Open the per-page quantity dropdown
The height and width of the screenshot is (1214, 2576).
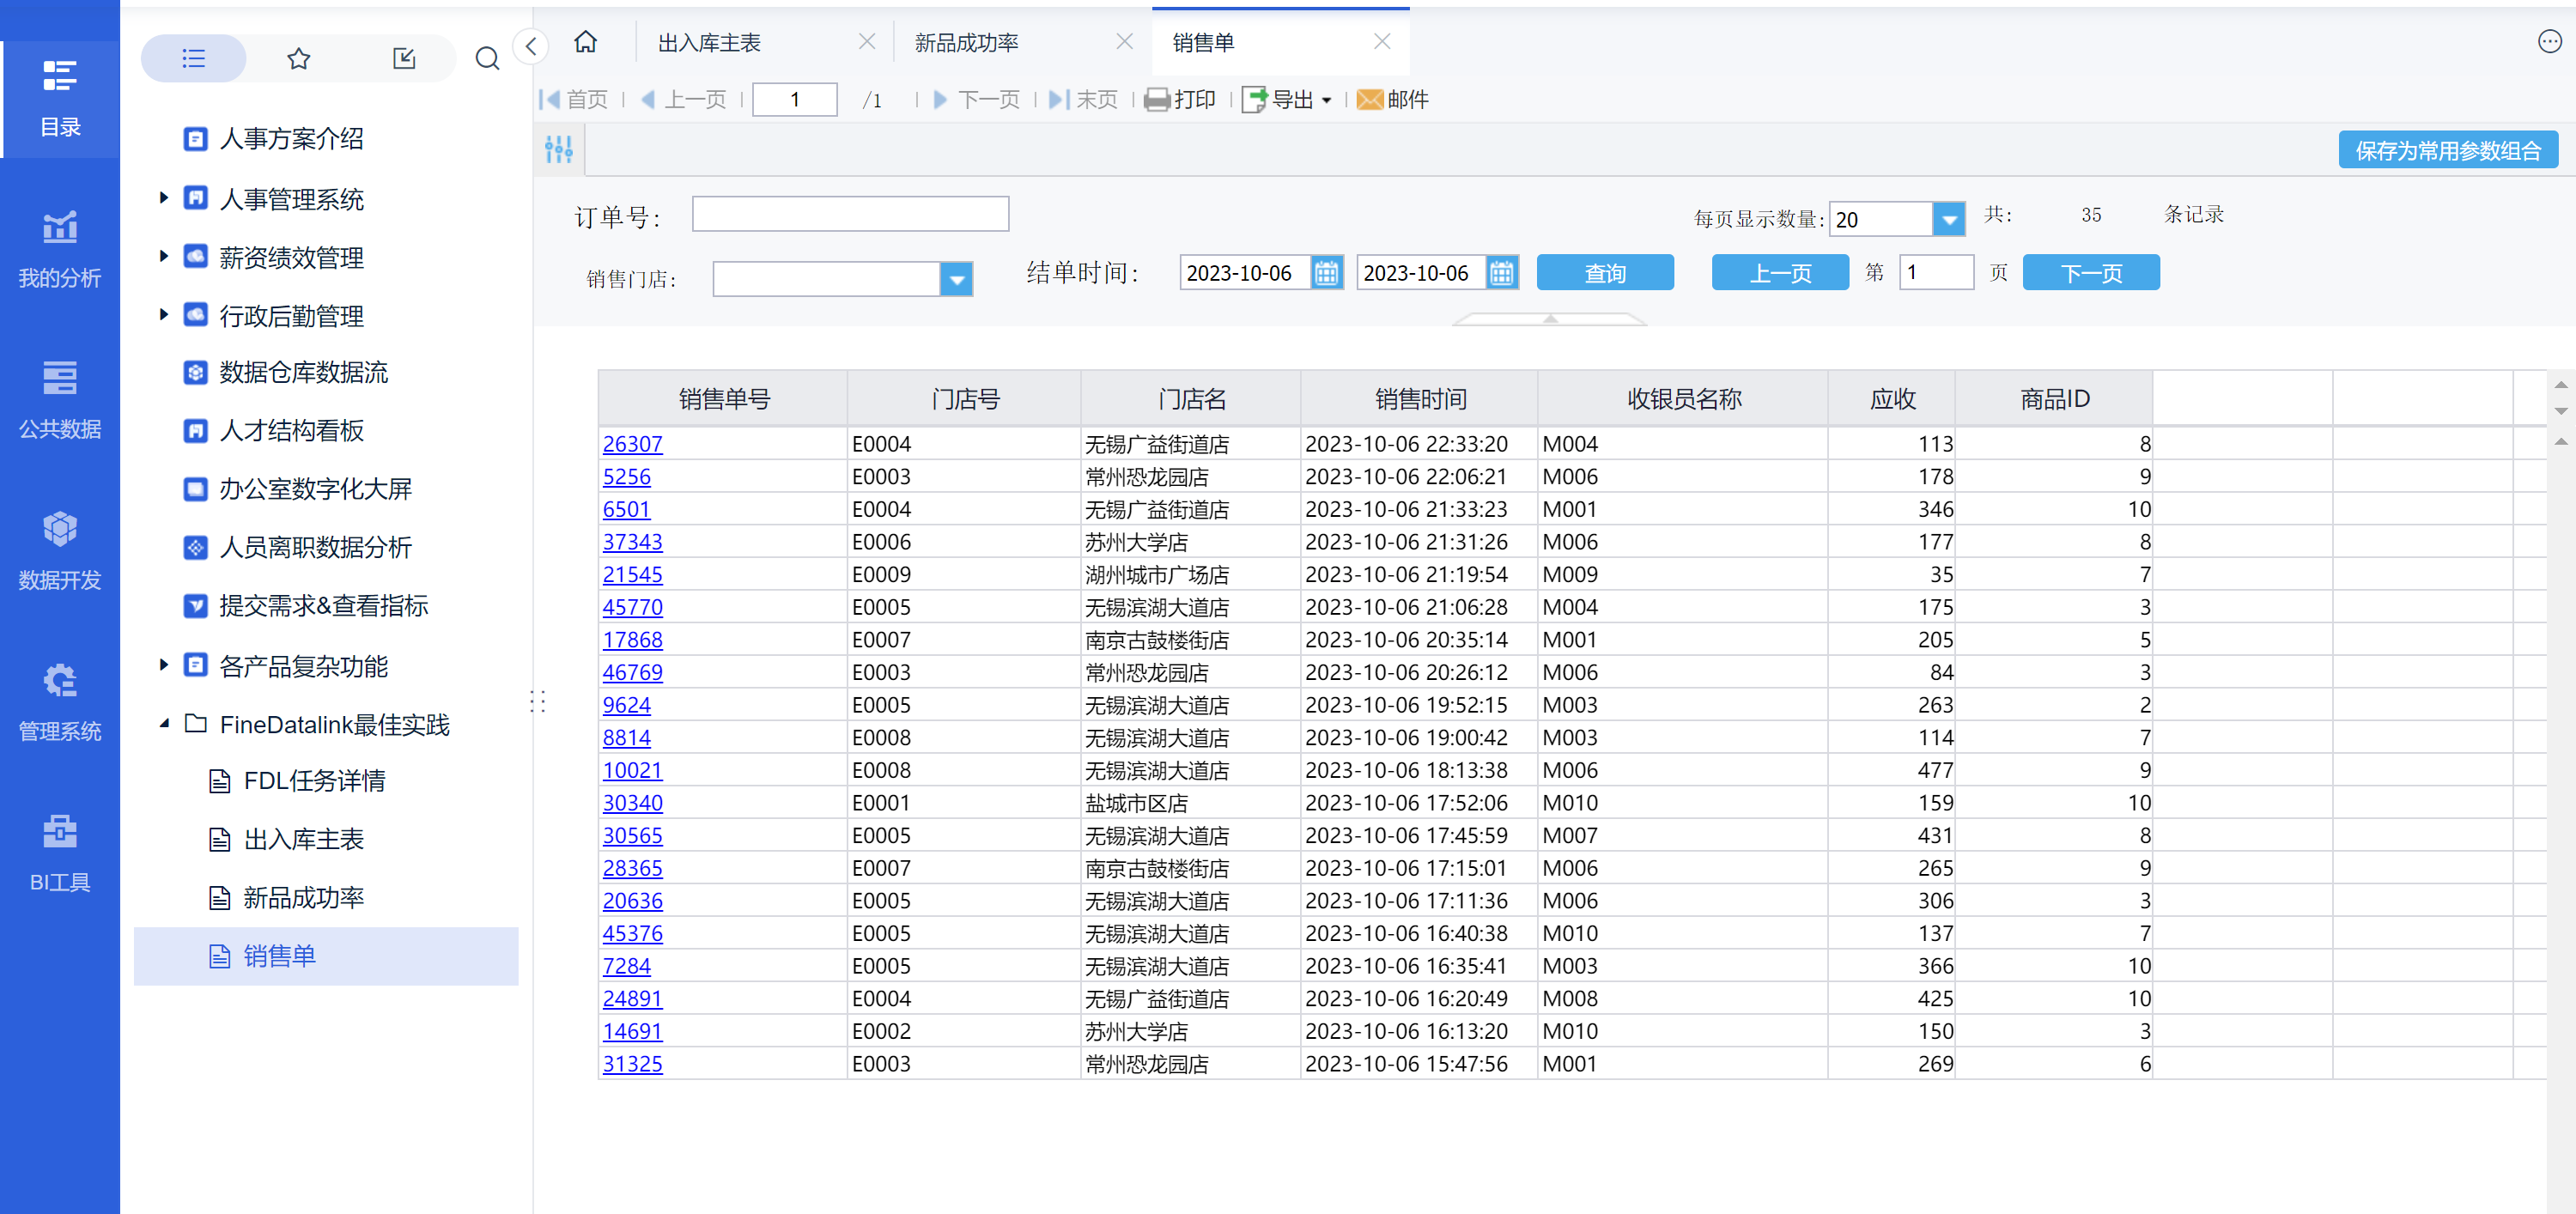tap(1948, 219)
